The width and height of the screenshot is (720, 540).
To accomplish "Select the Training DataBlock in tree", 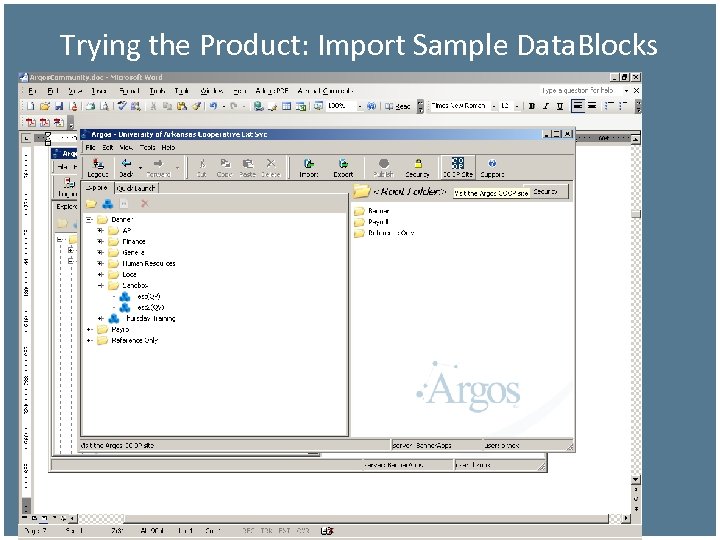I will tap(151, 319).
